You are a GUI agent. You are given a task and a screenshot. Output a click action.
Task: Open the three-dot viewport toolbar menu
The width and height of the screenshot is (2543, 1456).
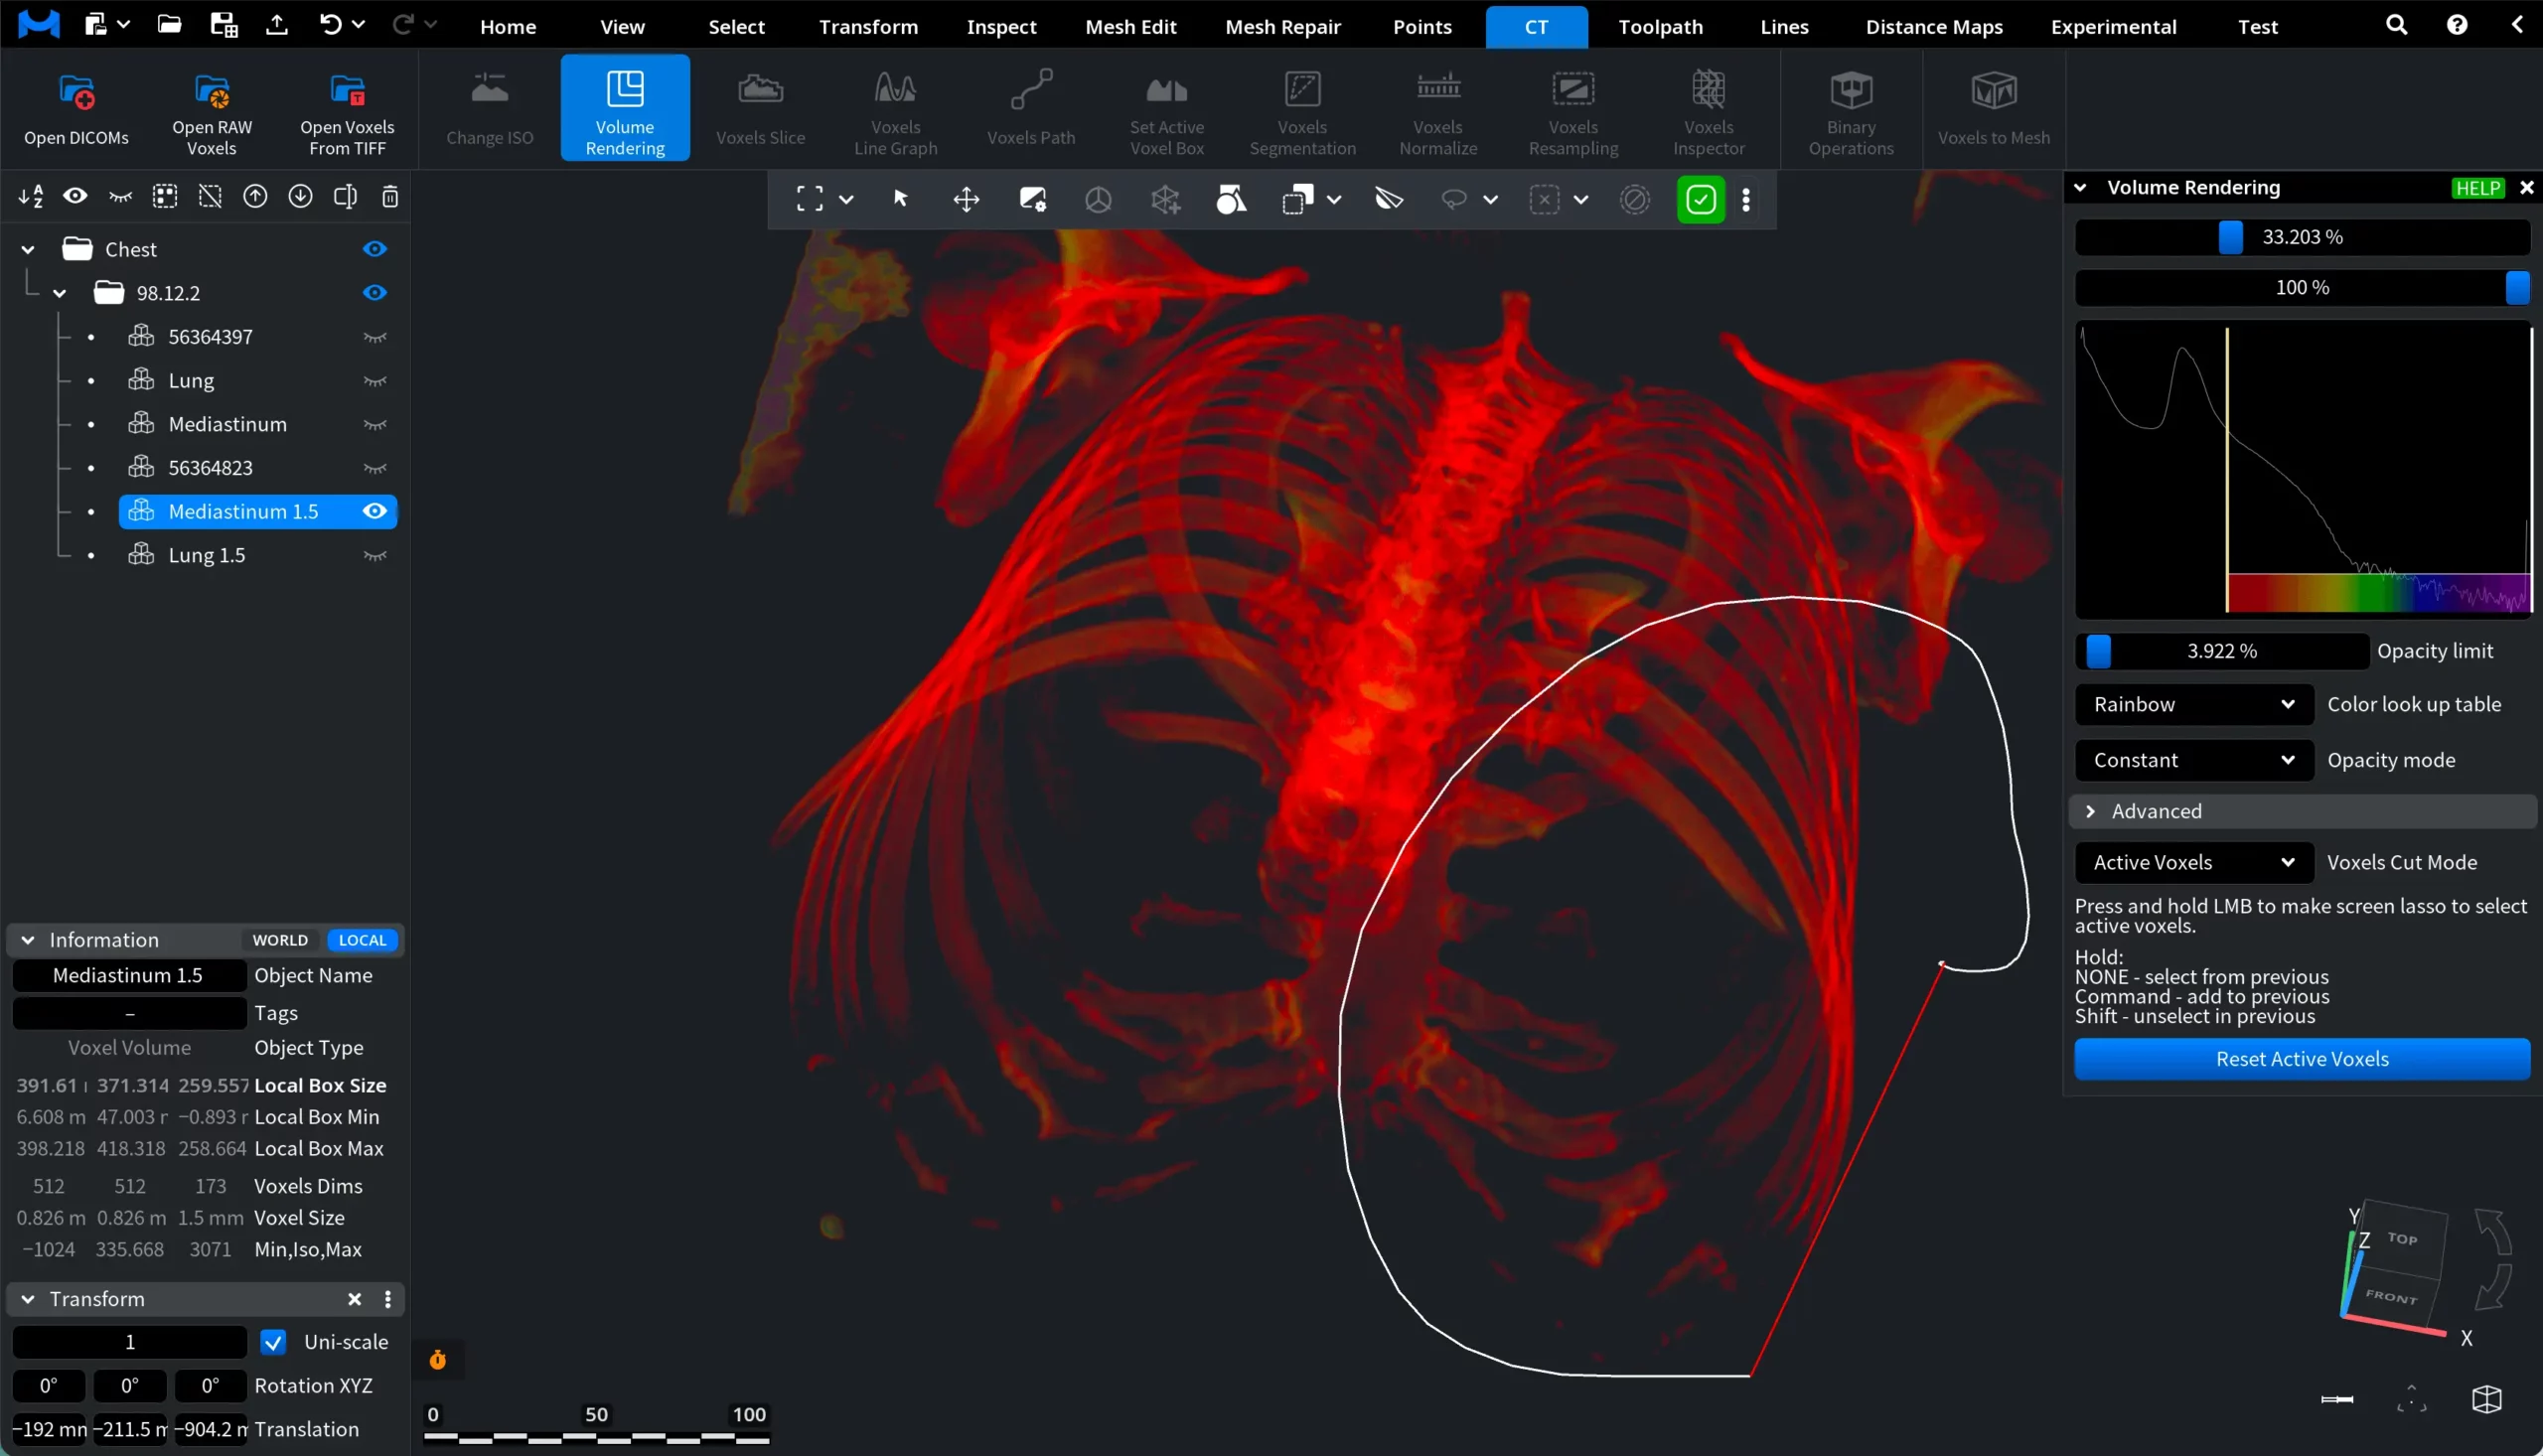(1746, 199)
